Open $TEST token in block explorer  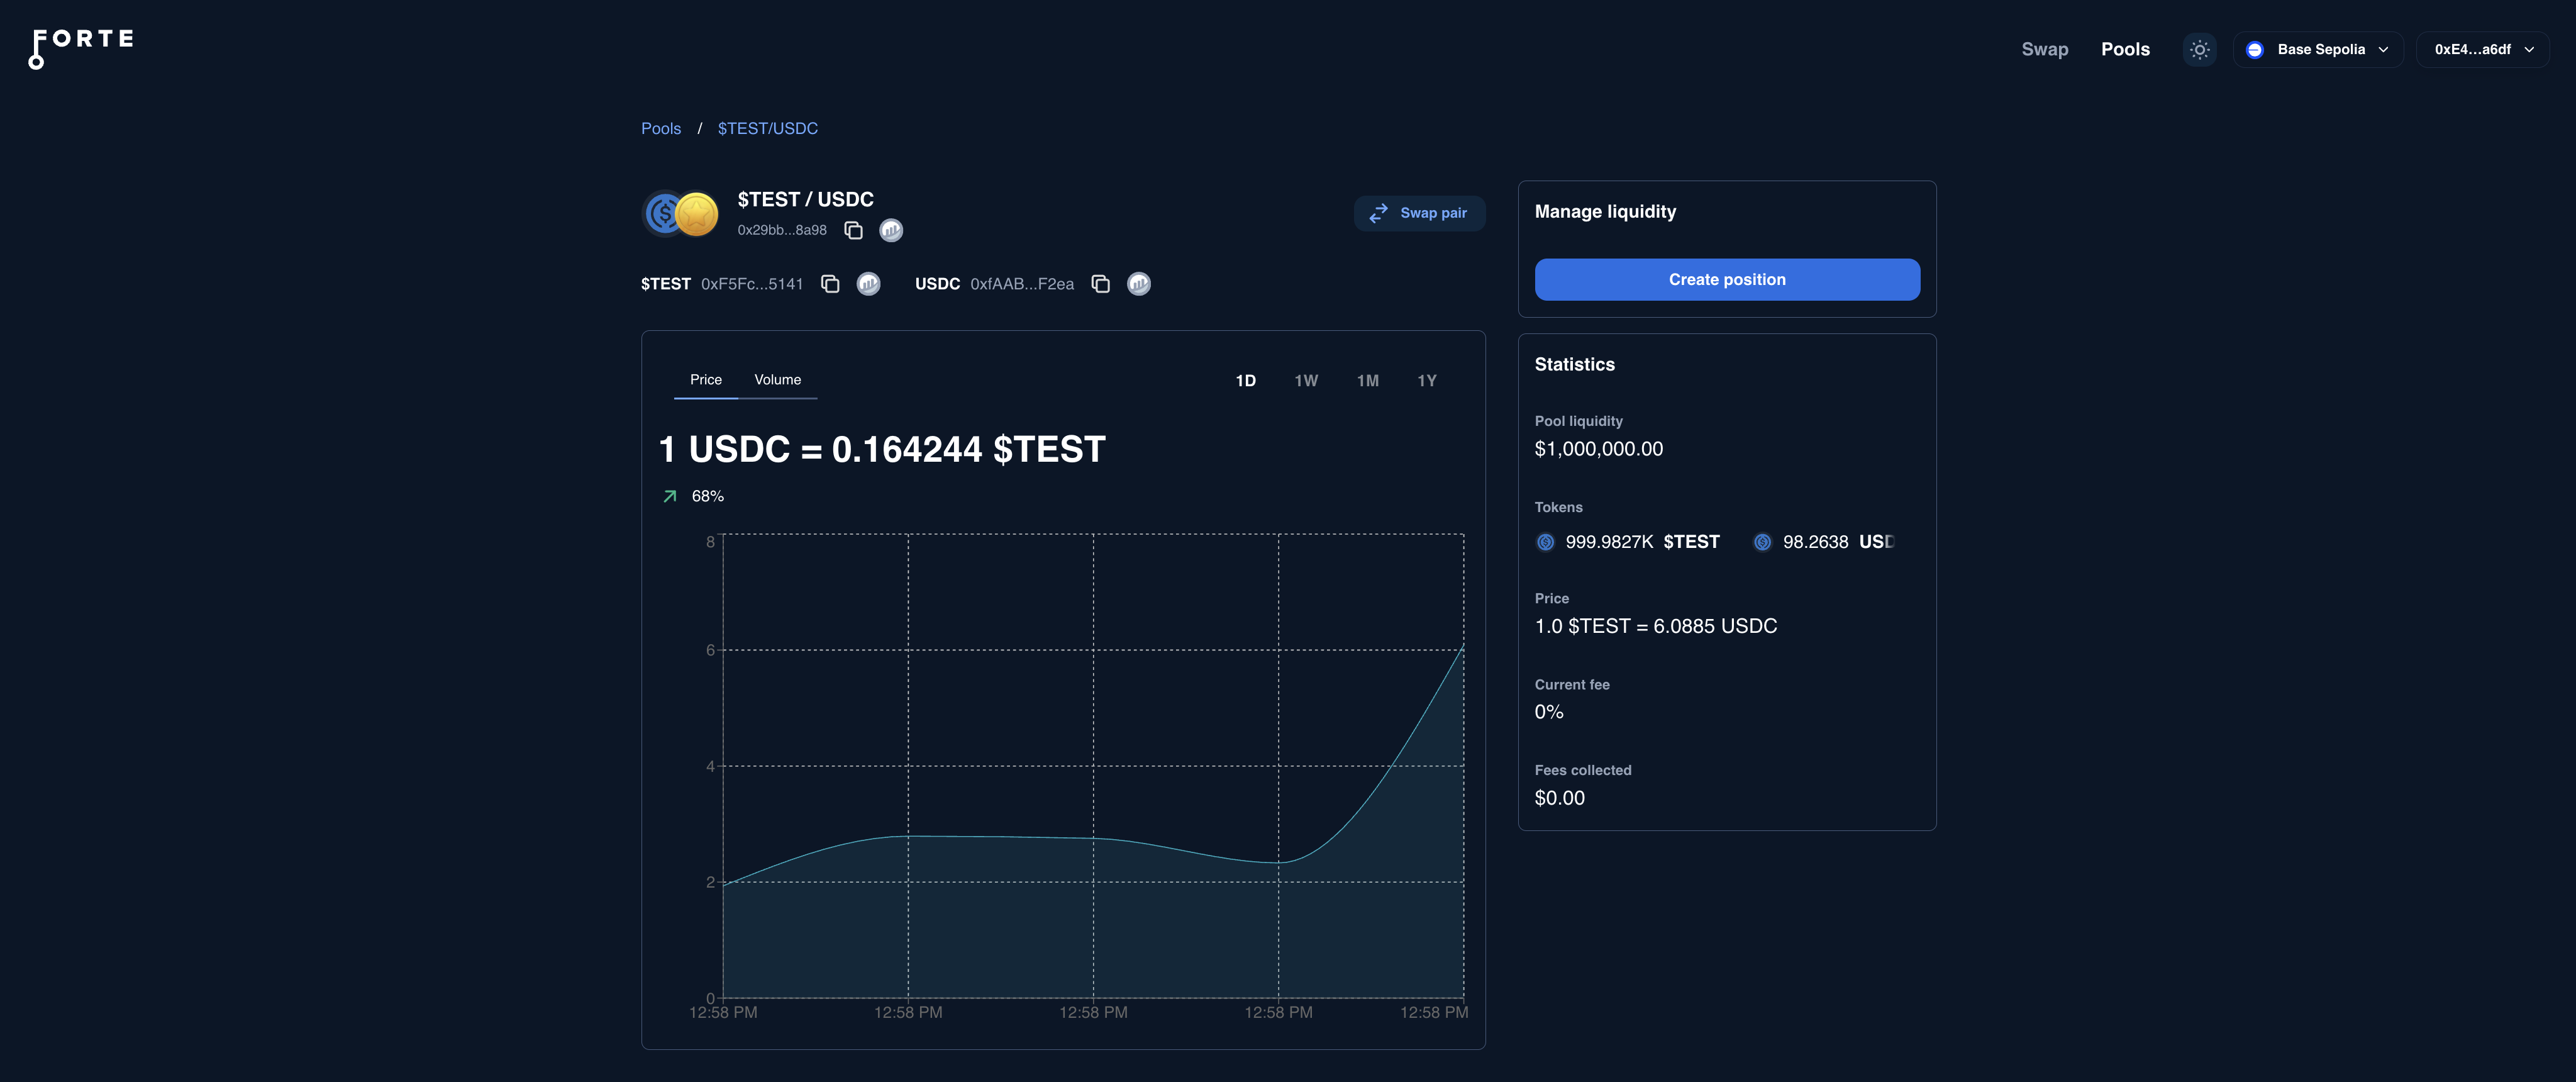[868, 284]
